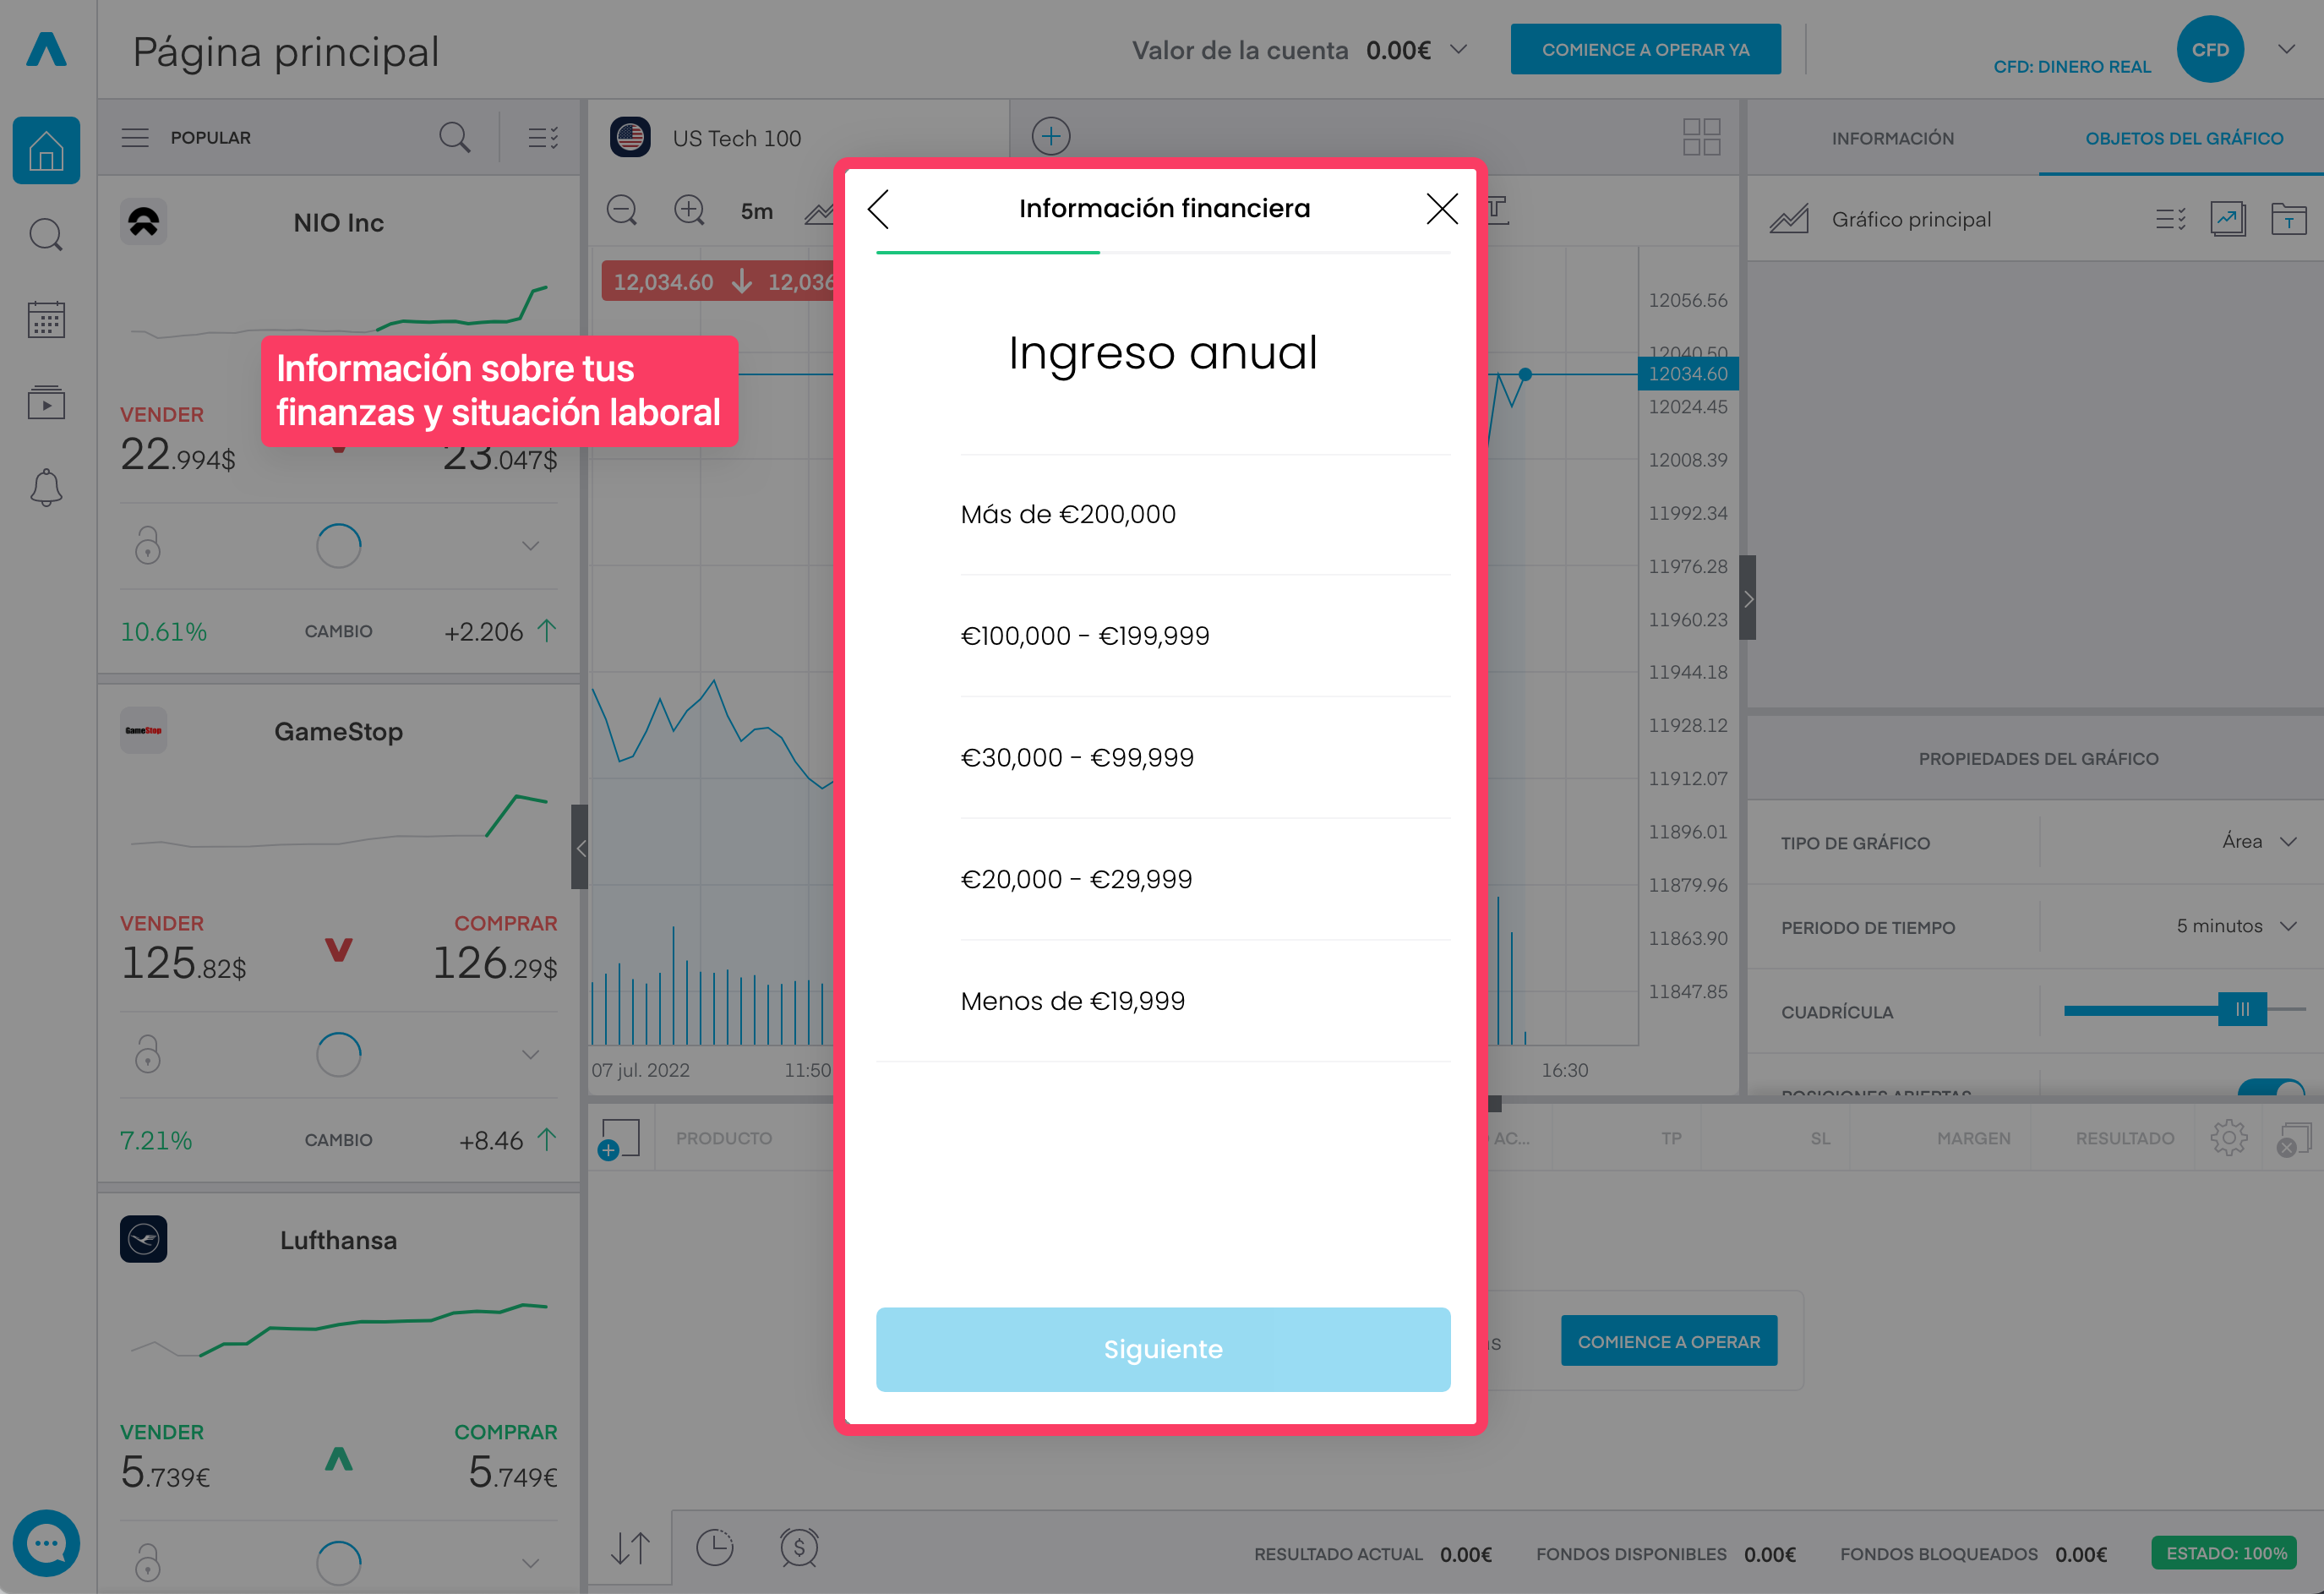Open the home dashboard sidebar icon
Screen dimensions: 2324x1594
click(46, 150)
